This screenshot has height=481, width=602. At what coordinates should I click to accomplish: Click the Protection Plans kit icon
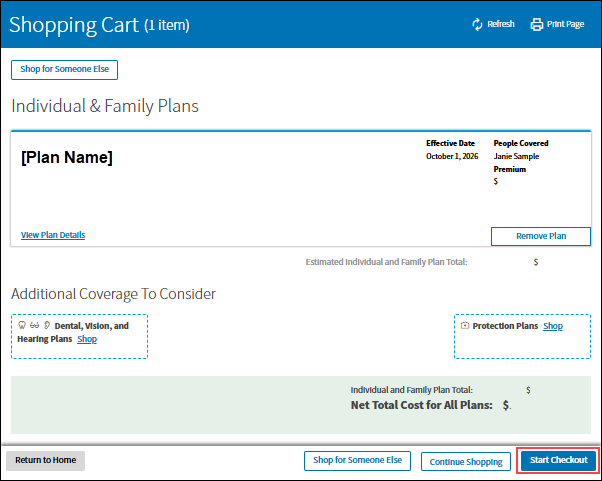[465, 326]
